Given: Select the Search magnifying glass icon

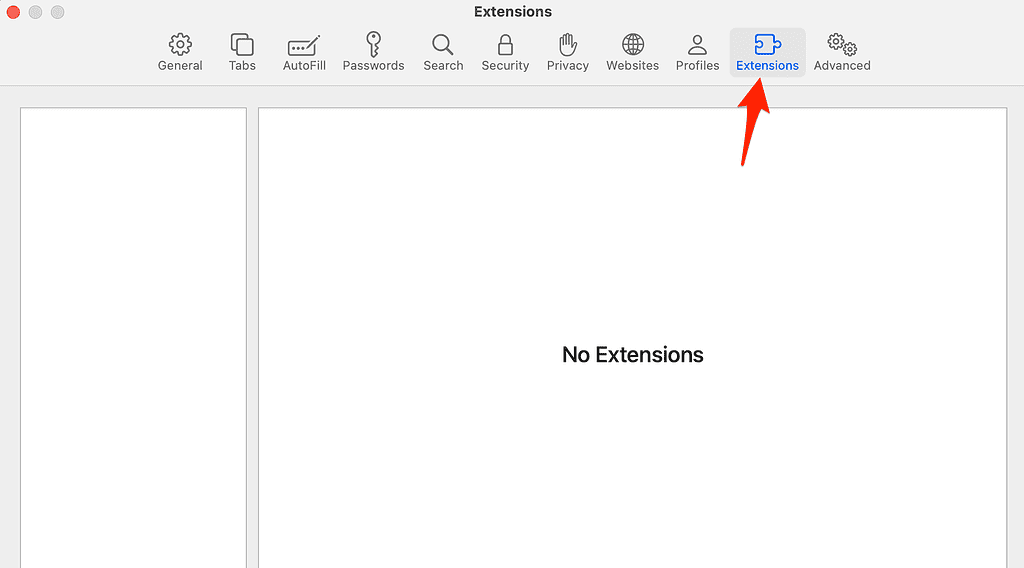Looking at the screenshot, I should pos(443,45).
